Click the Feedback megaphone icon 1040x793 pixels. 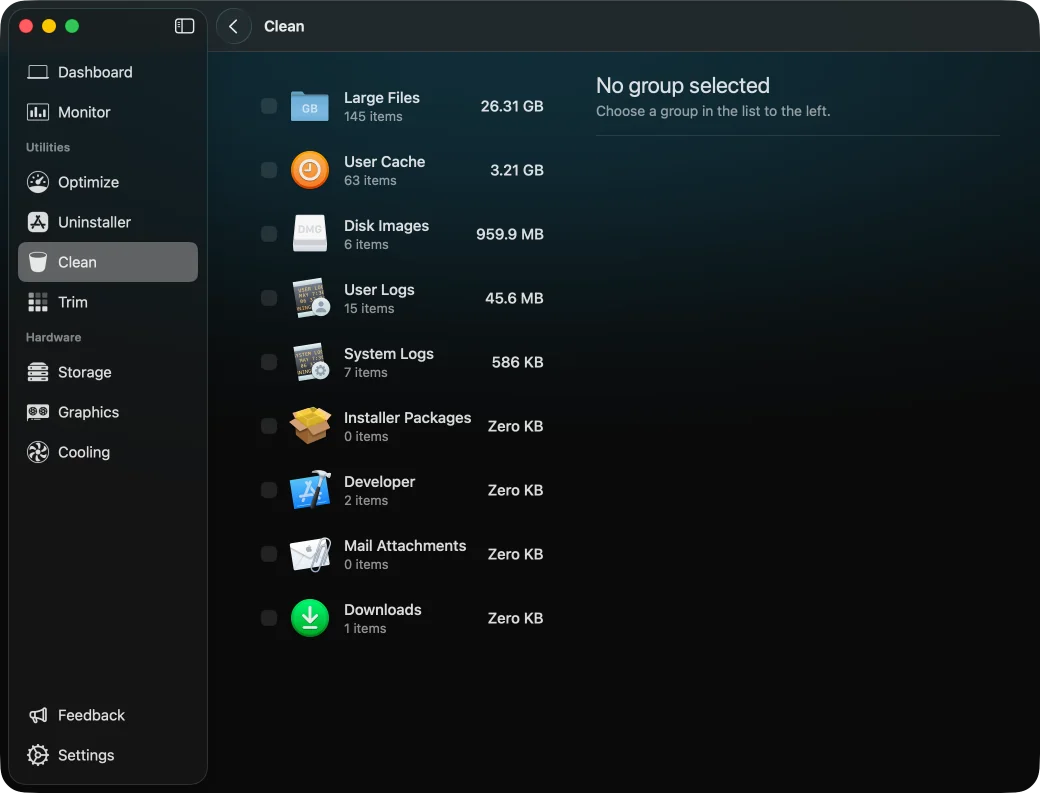click(x=38, y=715)
